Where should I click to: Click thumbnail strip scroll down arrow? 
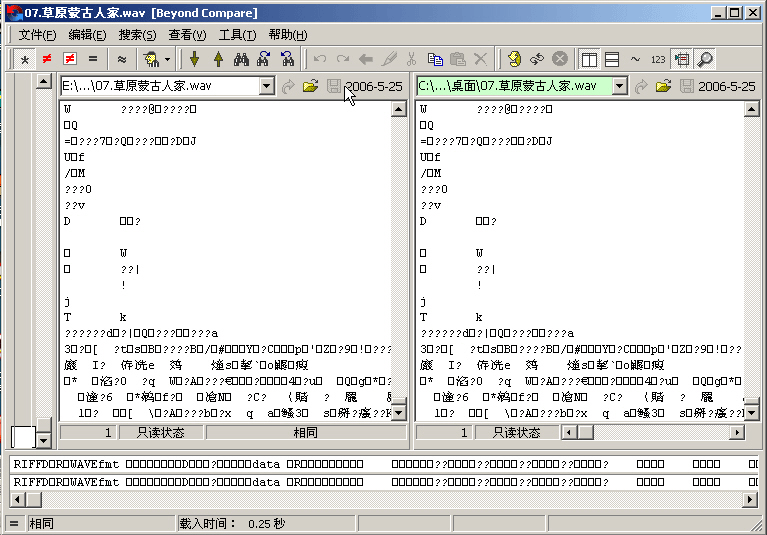coord(44,441)
